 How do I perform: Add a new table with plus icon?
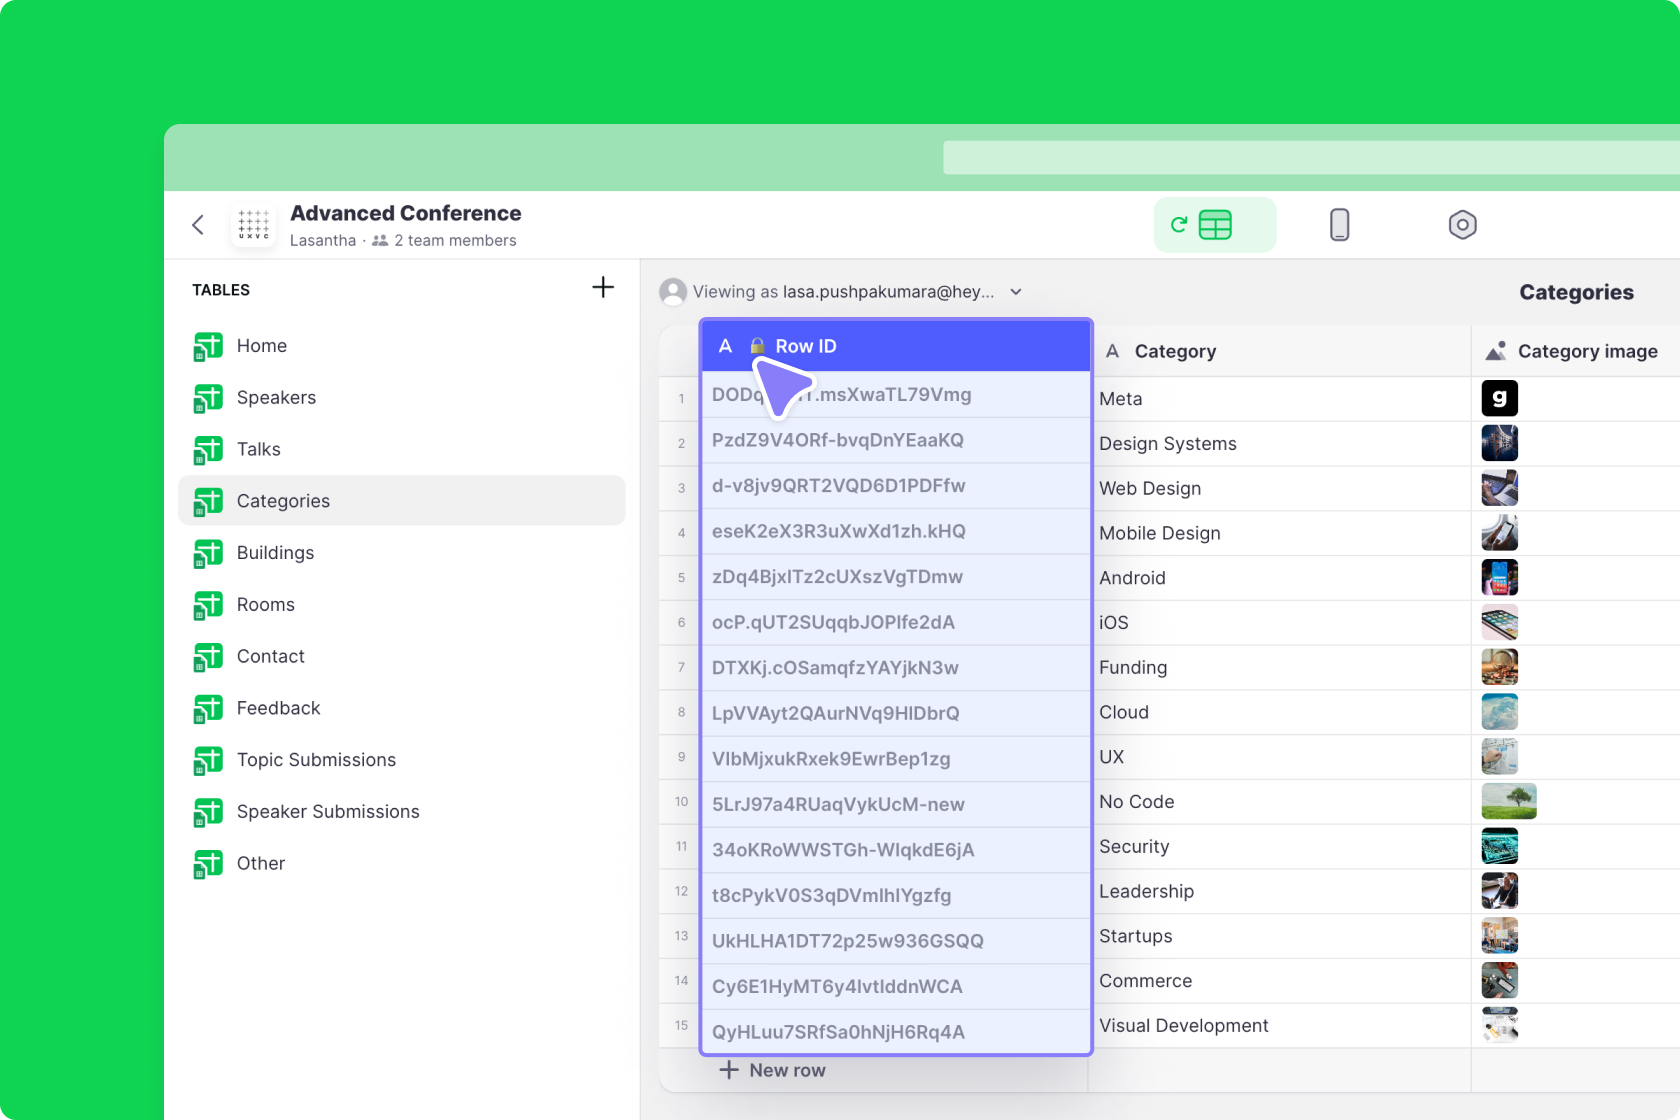(603, 288)
